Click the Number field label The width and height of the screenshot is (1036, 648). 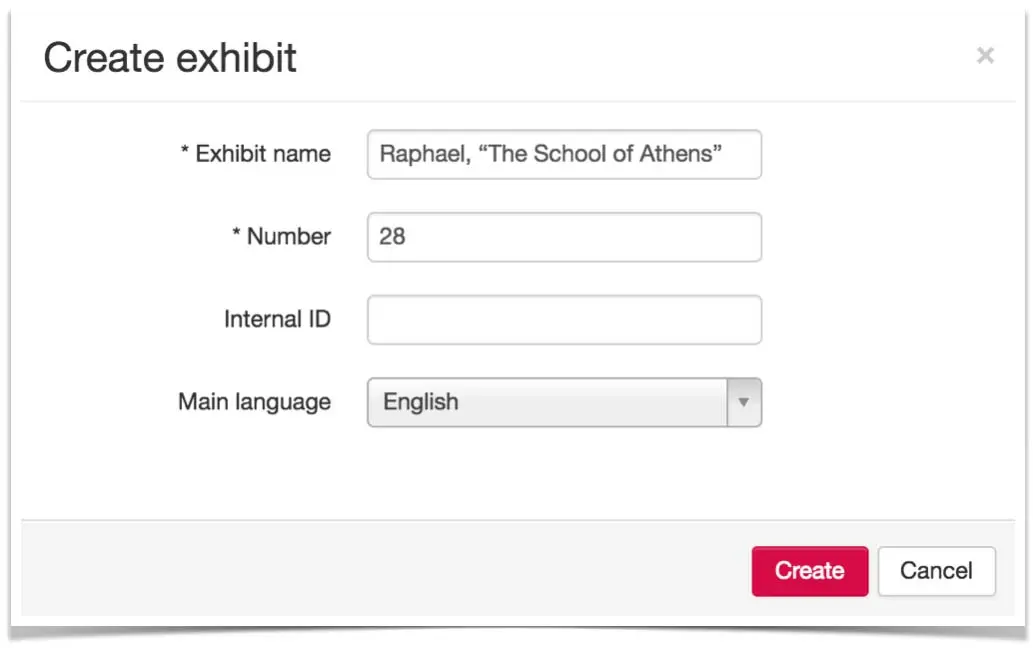pos(289,237)
